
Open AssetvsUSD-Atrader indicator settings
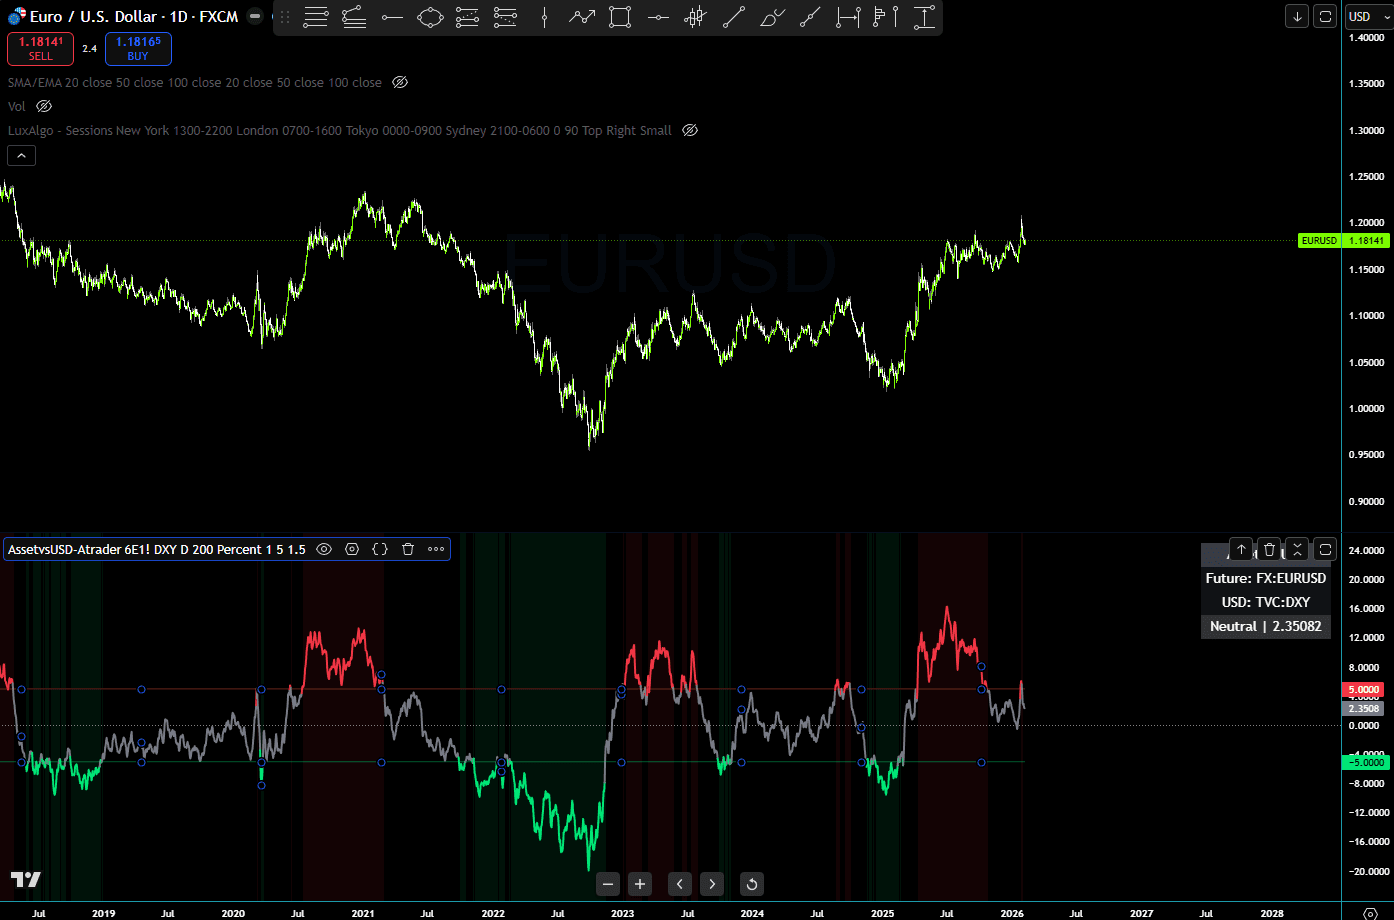[352, 549]
